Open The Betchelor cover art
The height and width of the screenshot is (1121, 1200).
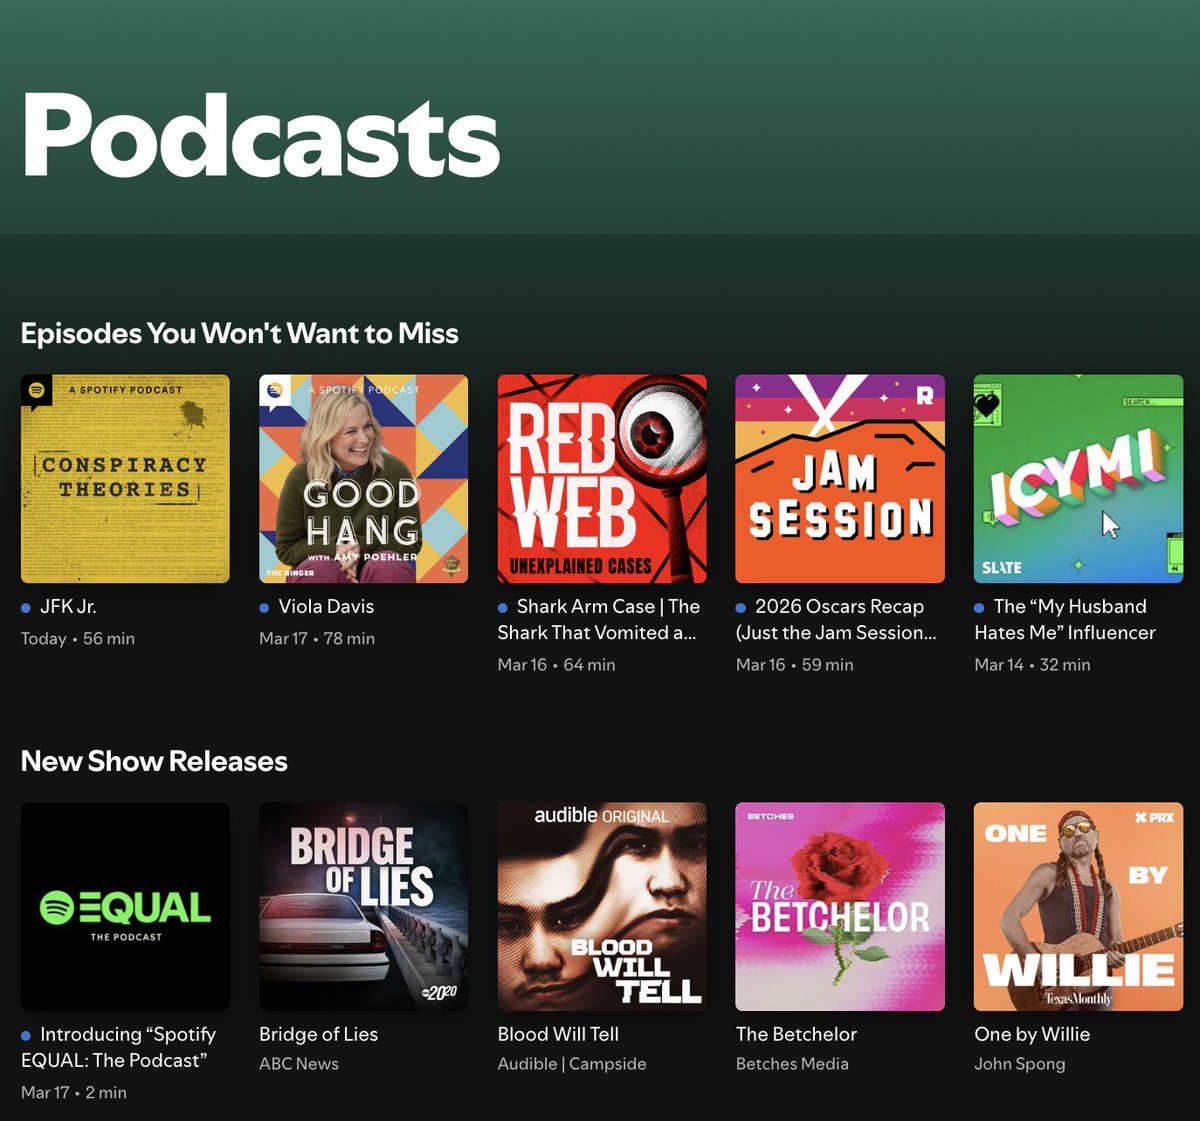840,907
